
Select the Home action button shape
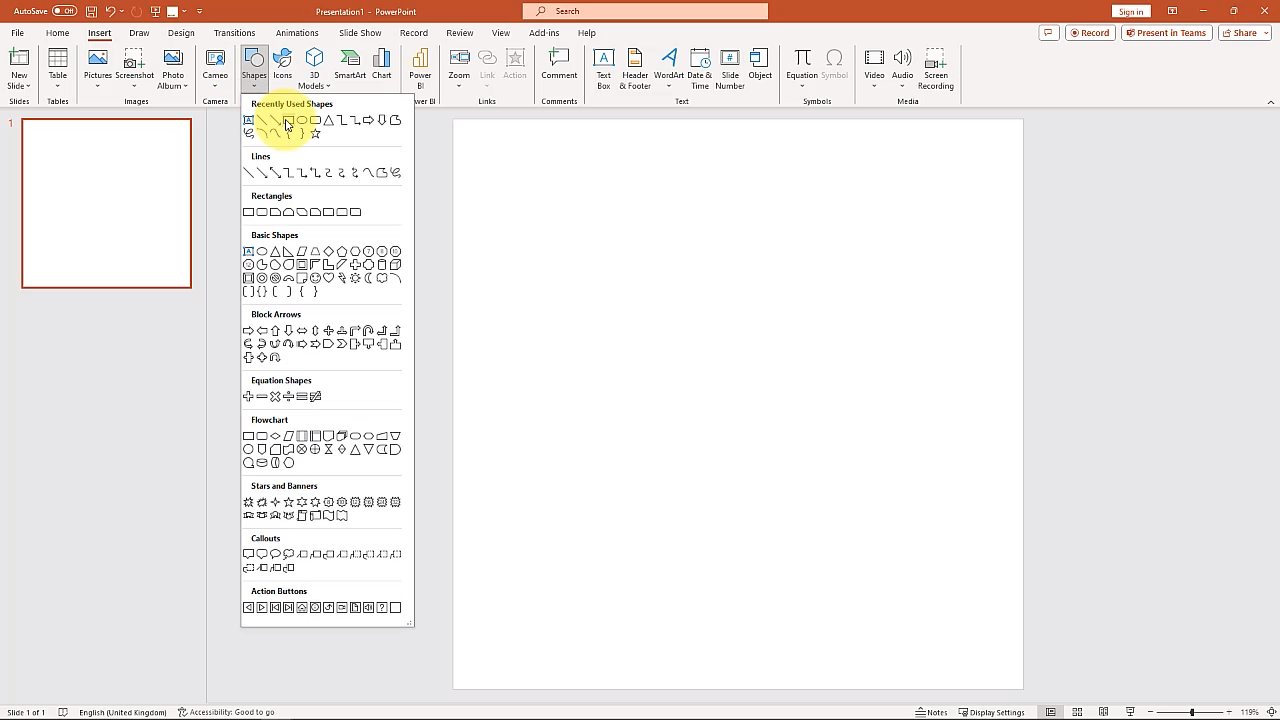click(x=302, y=607)
